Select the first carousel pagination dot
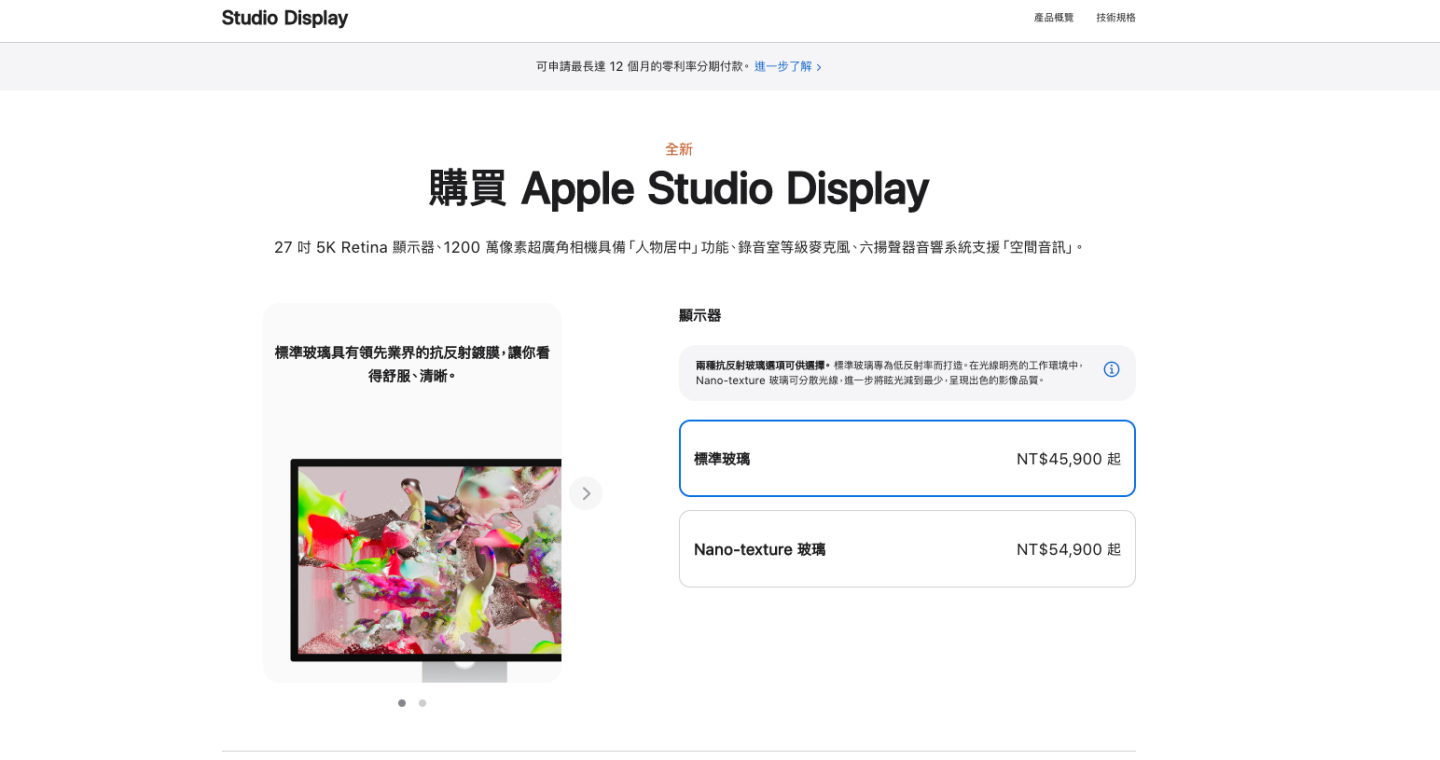Screen dimensions: 1440x760 tap(402, 703)
